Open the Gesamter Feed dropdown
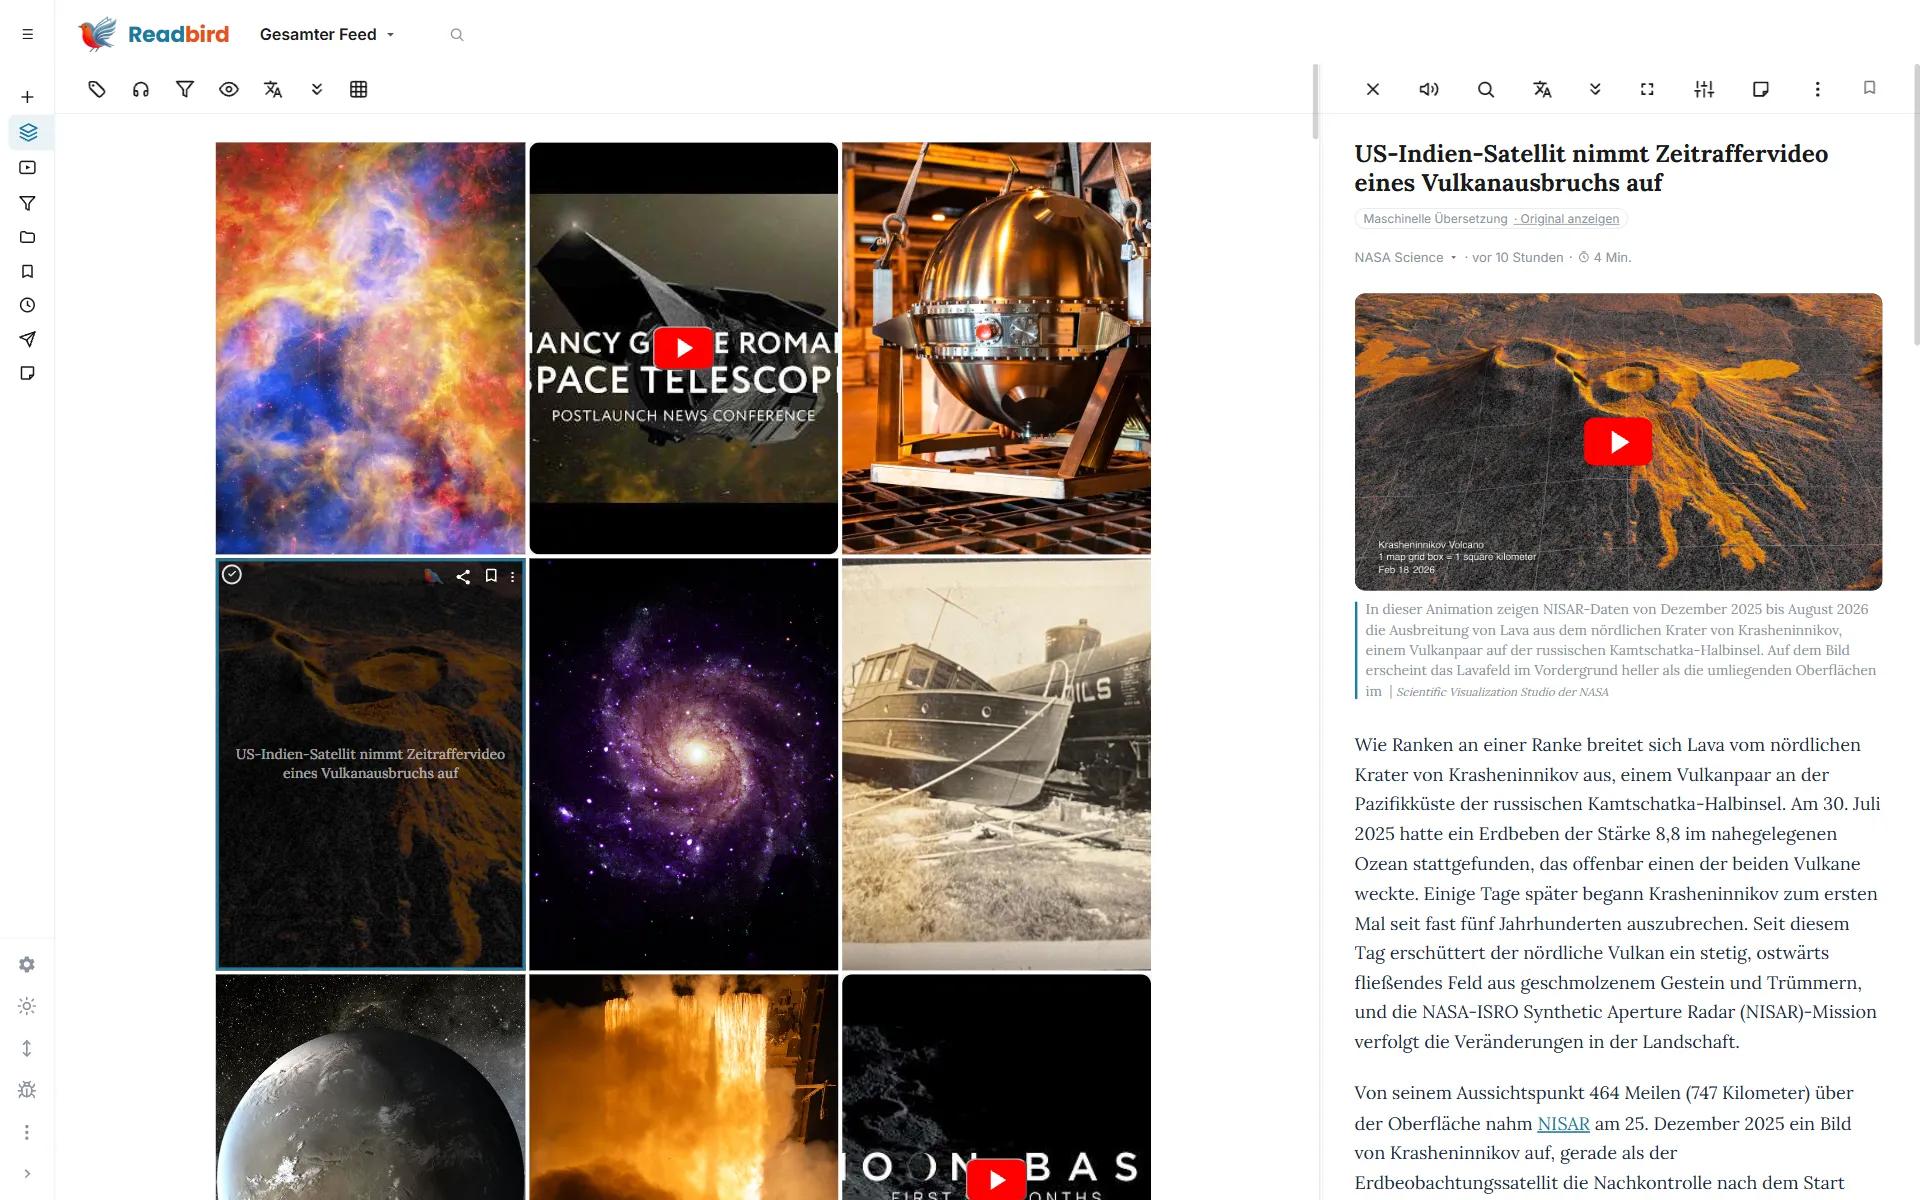Viewport: 1920px width, 1200px height. click(x=327, y=34)
